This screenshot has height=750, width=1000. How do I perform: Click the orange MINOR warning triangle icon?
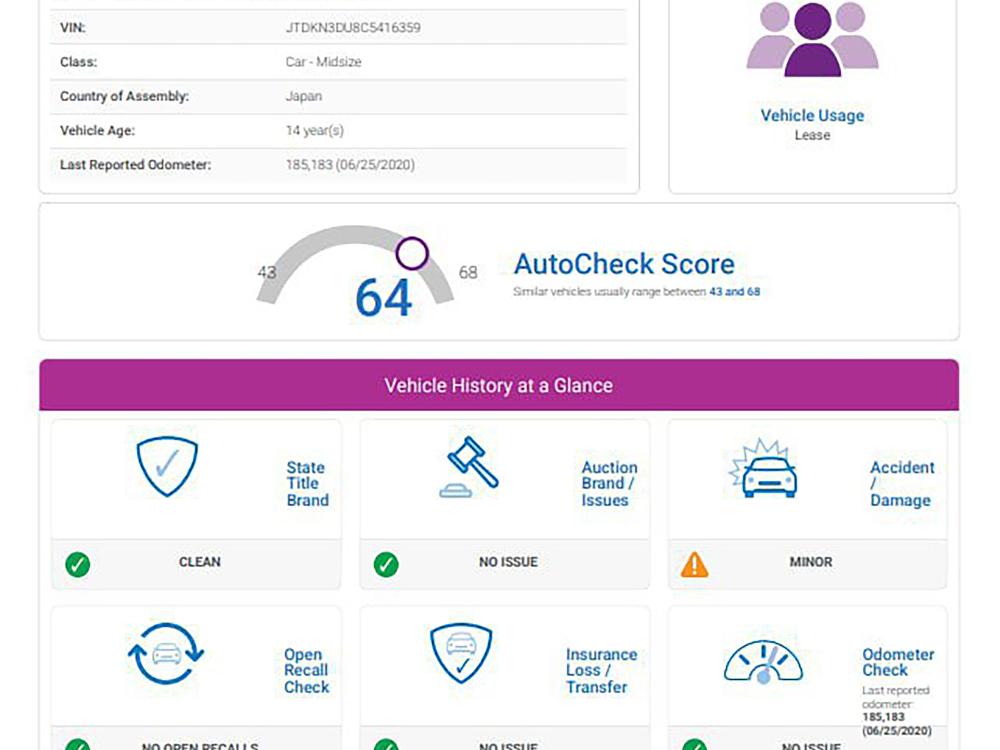(x=694, y=565)
